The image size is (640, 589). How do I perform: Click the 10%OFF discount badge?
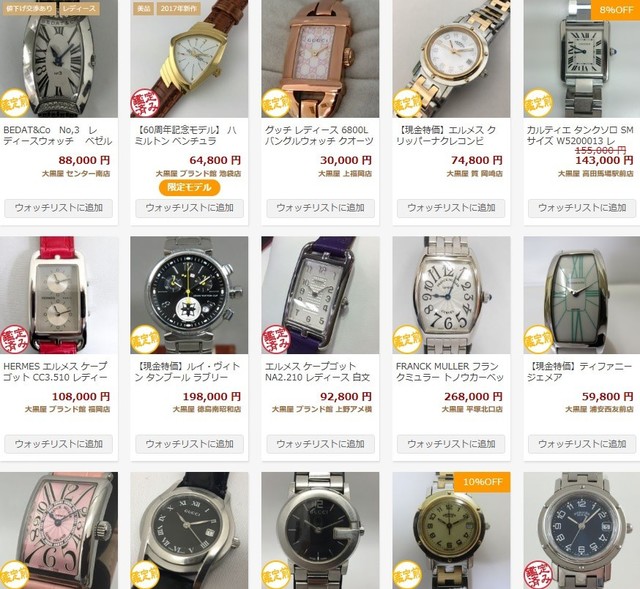482,482
